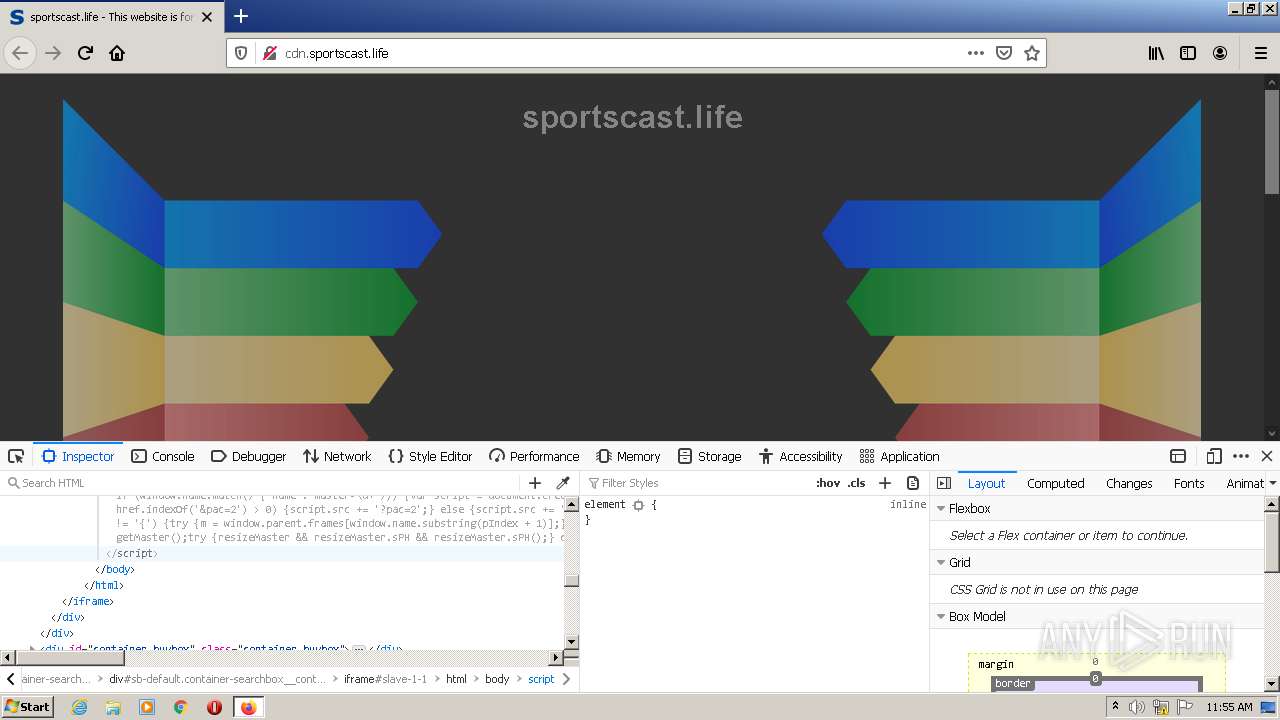Bookmark this page with star
1280x720 pixels.
[x=1032, y=53]
